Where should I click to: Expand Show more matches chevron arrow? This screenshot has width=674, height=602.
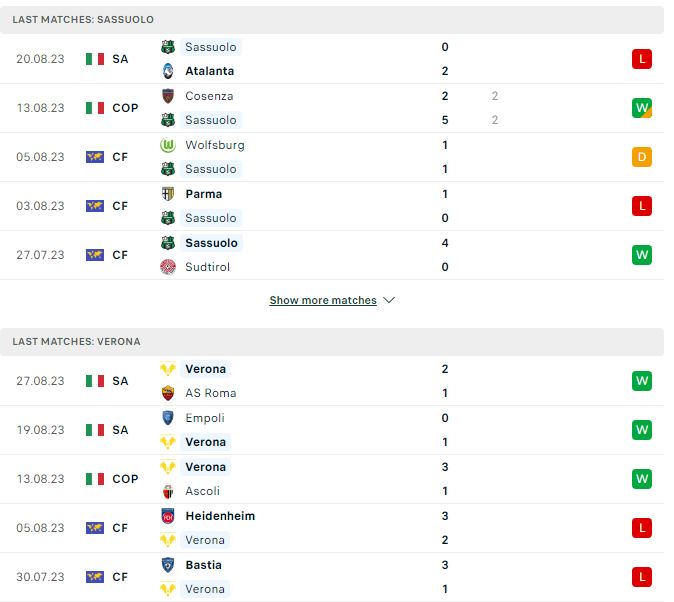[389, 300]
